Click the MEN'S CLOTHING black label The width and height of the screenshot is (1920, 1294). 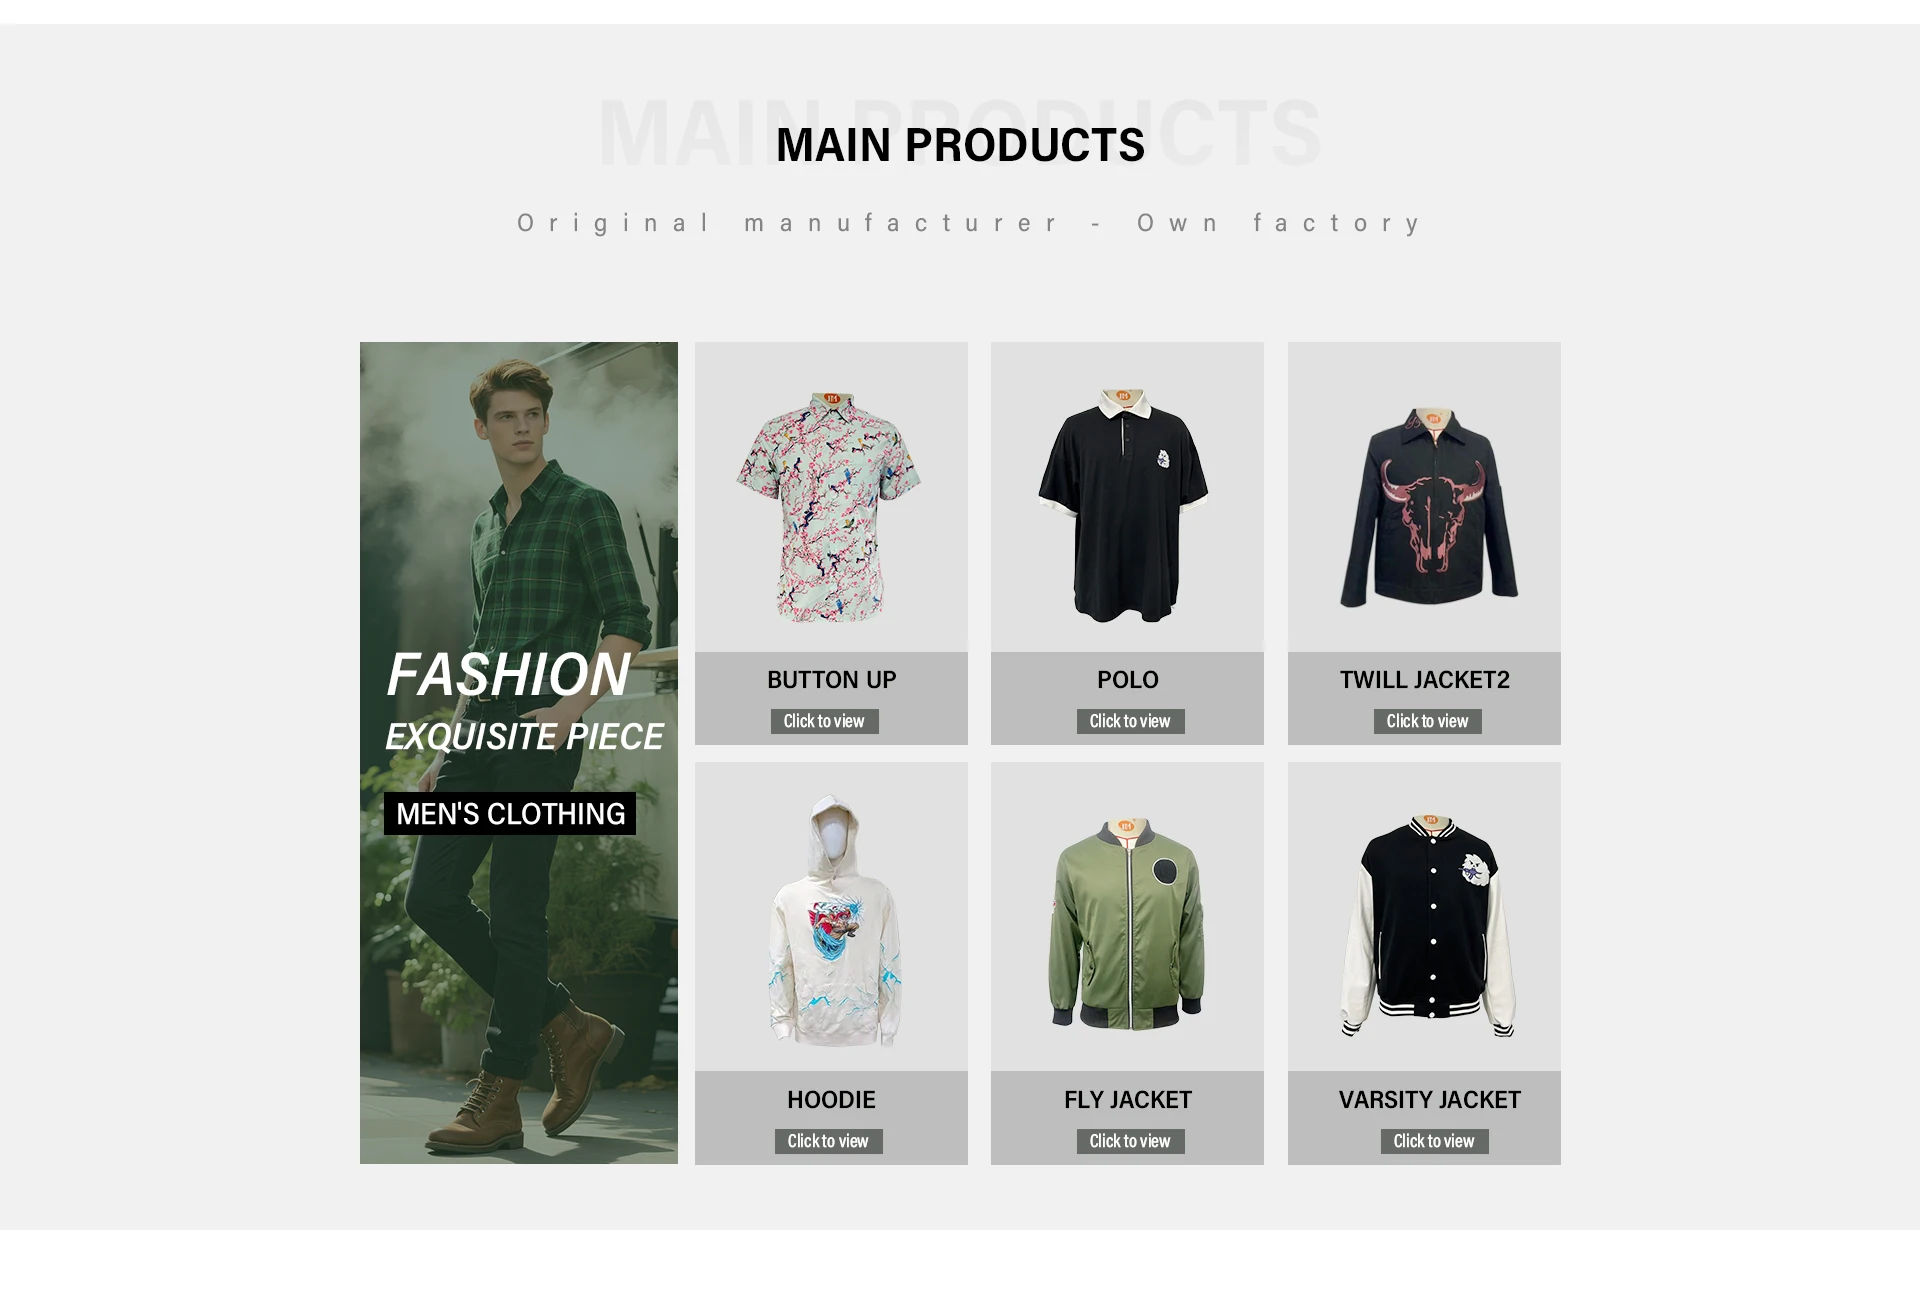click(510, 814)
